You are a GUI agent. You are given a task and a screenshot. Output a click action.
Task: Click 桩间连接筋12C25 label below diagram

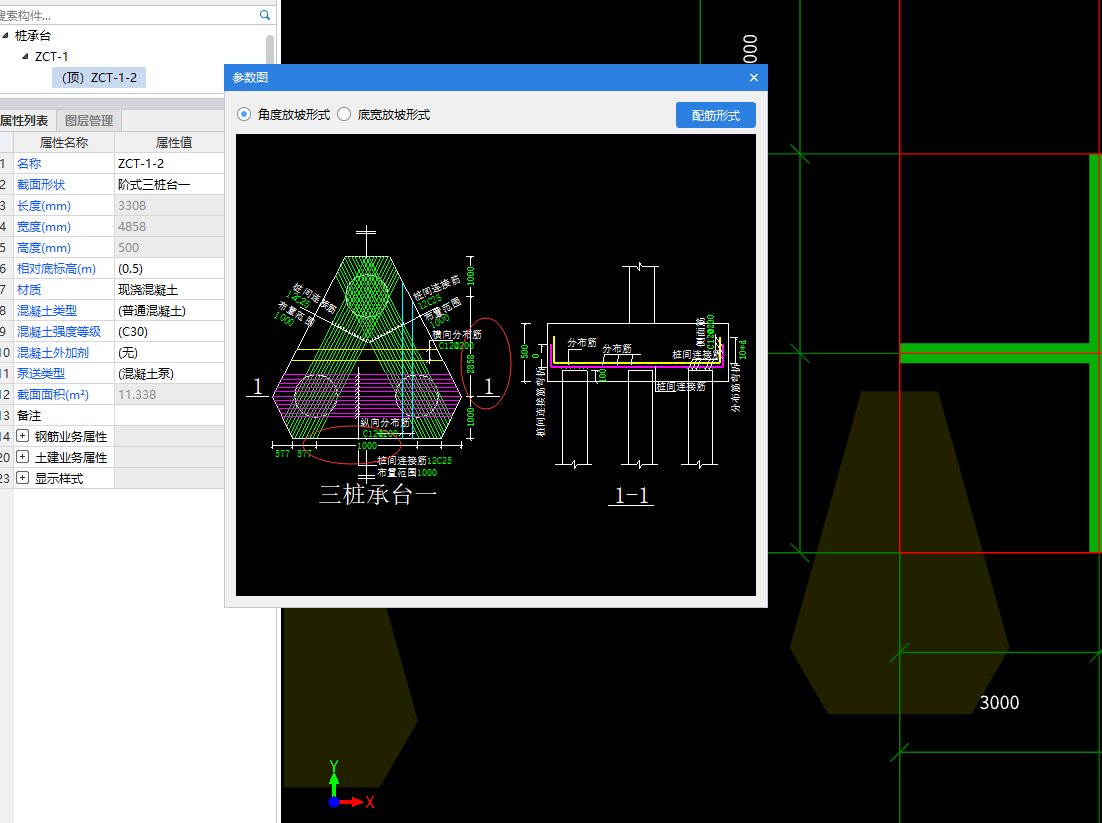click(414, 460)
